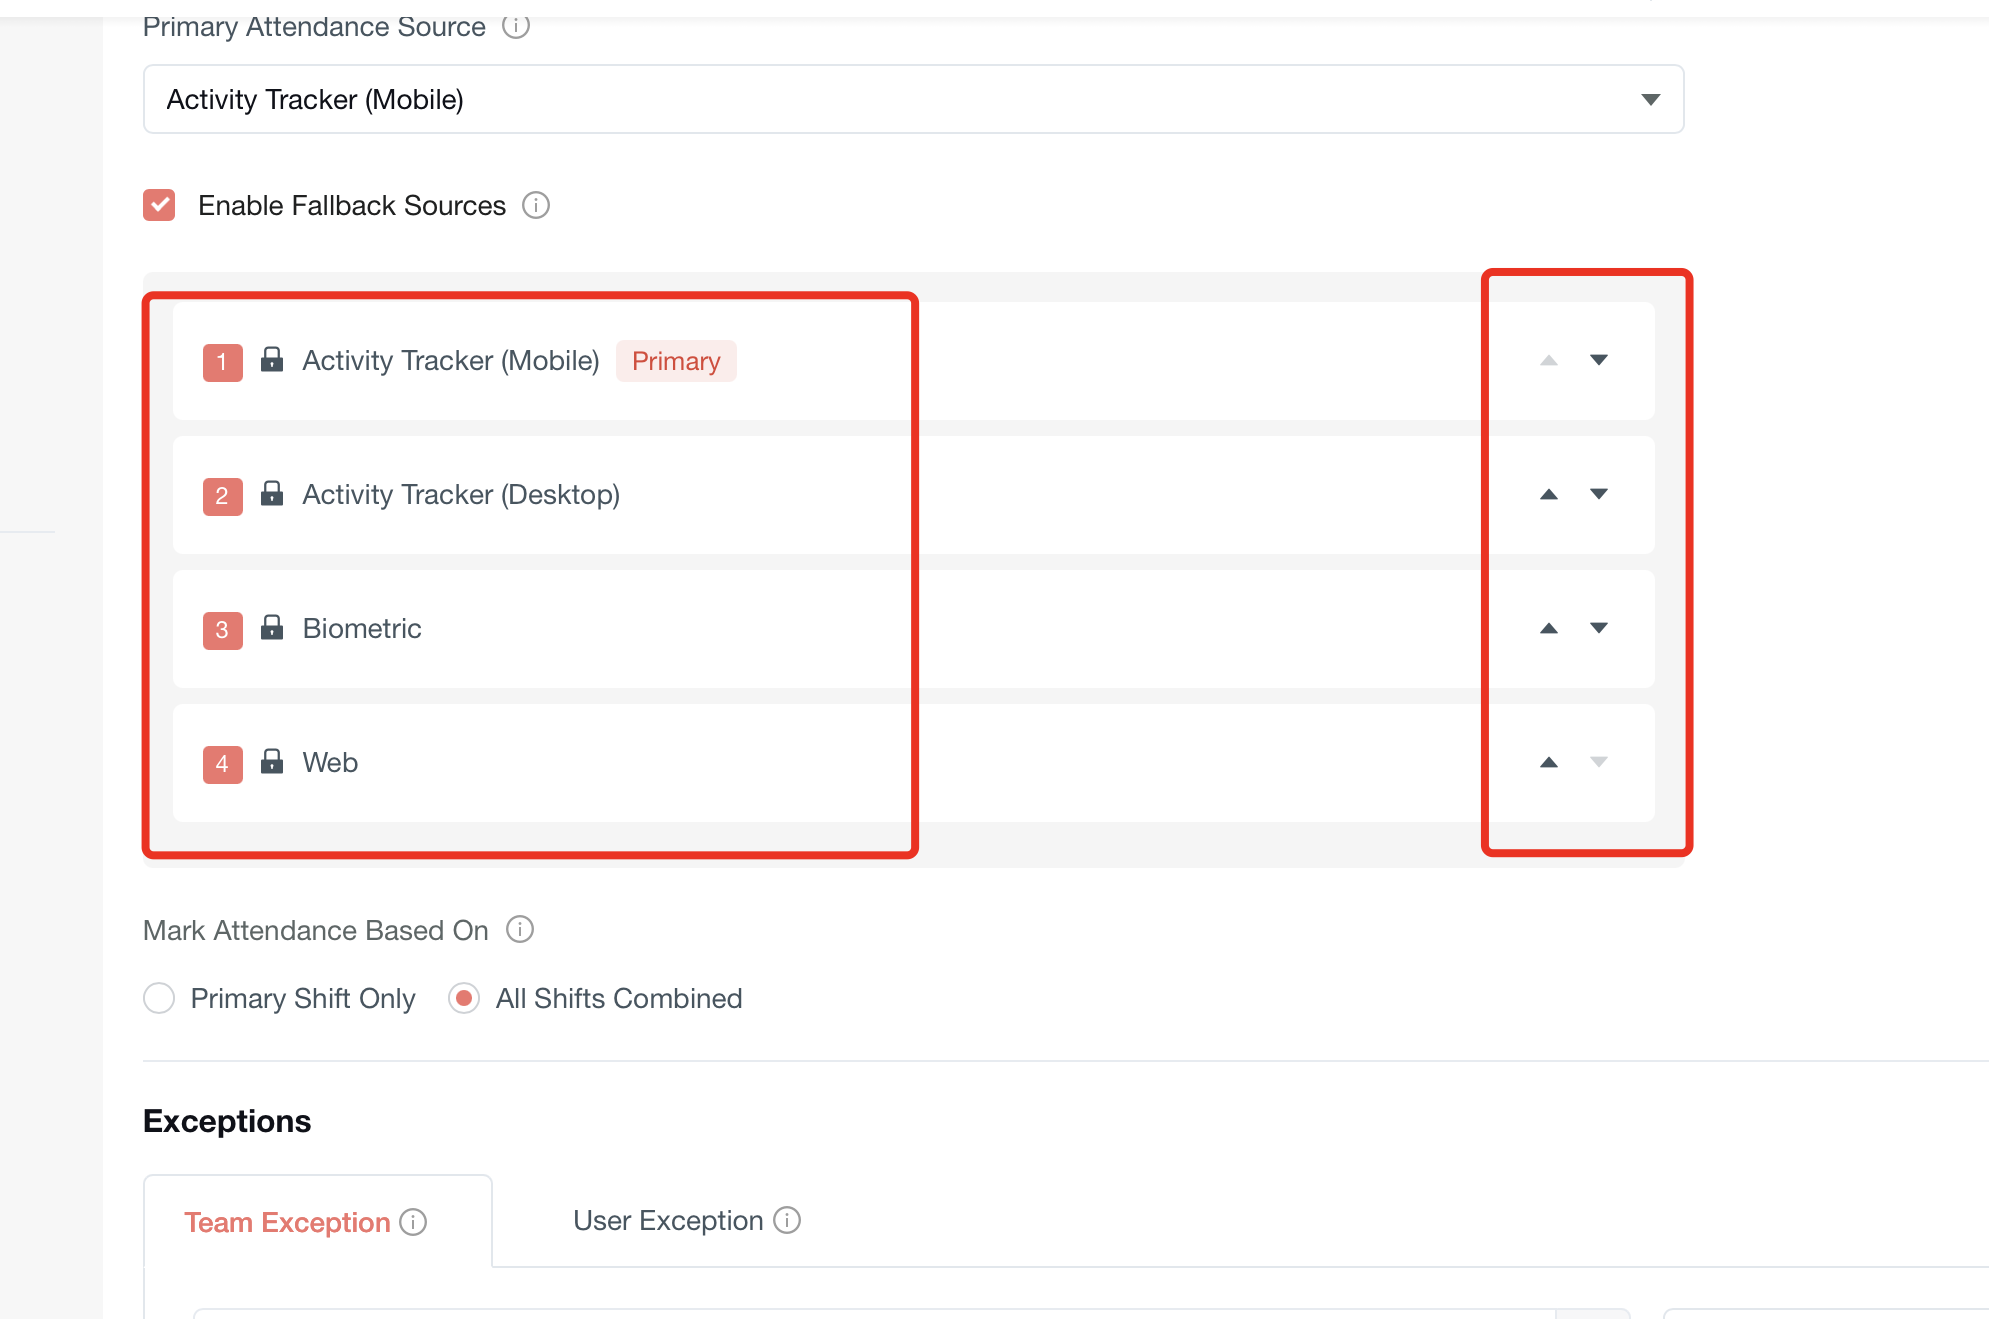Image resolution: width=1989 pixels, height=1319 pixels.
Task: Move Activity Tracker (Mobile) down one position
Action: pyautogui.click(x=1598, y=360)
